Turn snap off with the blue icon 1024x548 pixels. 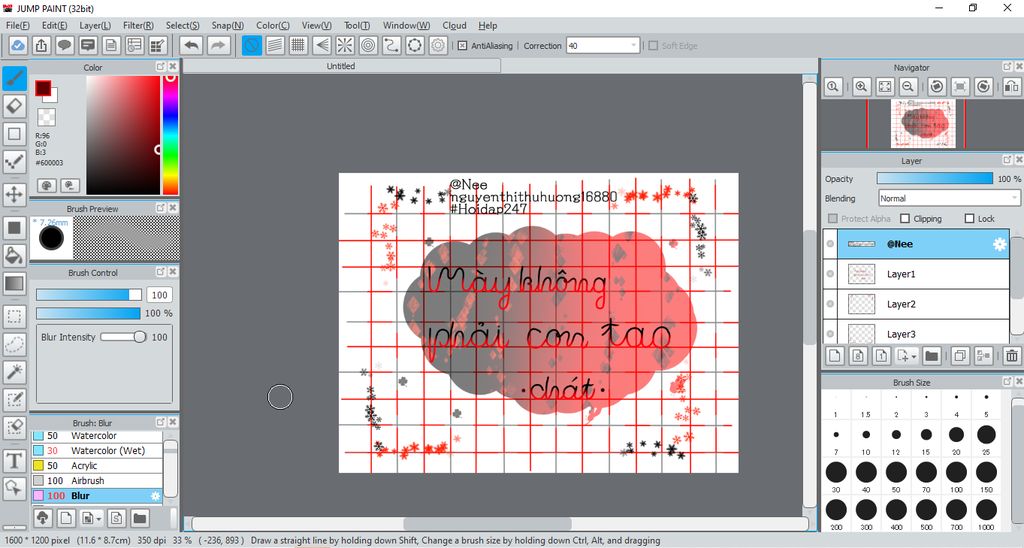[x=252, y=45]
